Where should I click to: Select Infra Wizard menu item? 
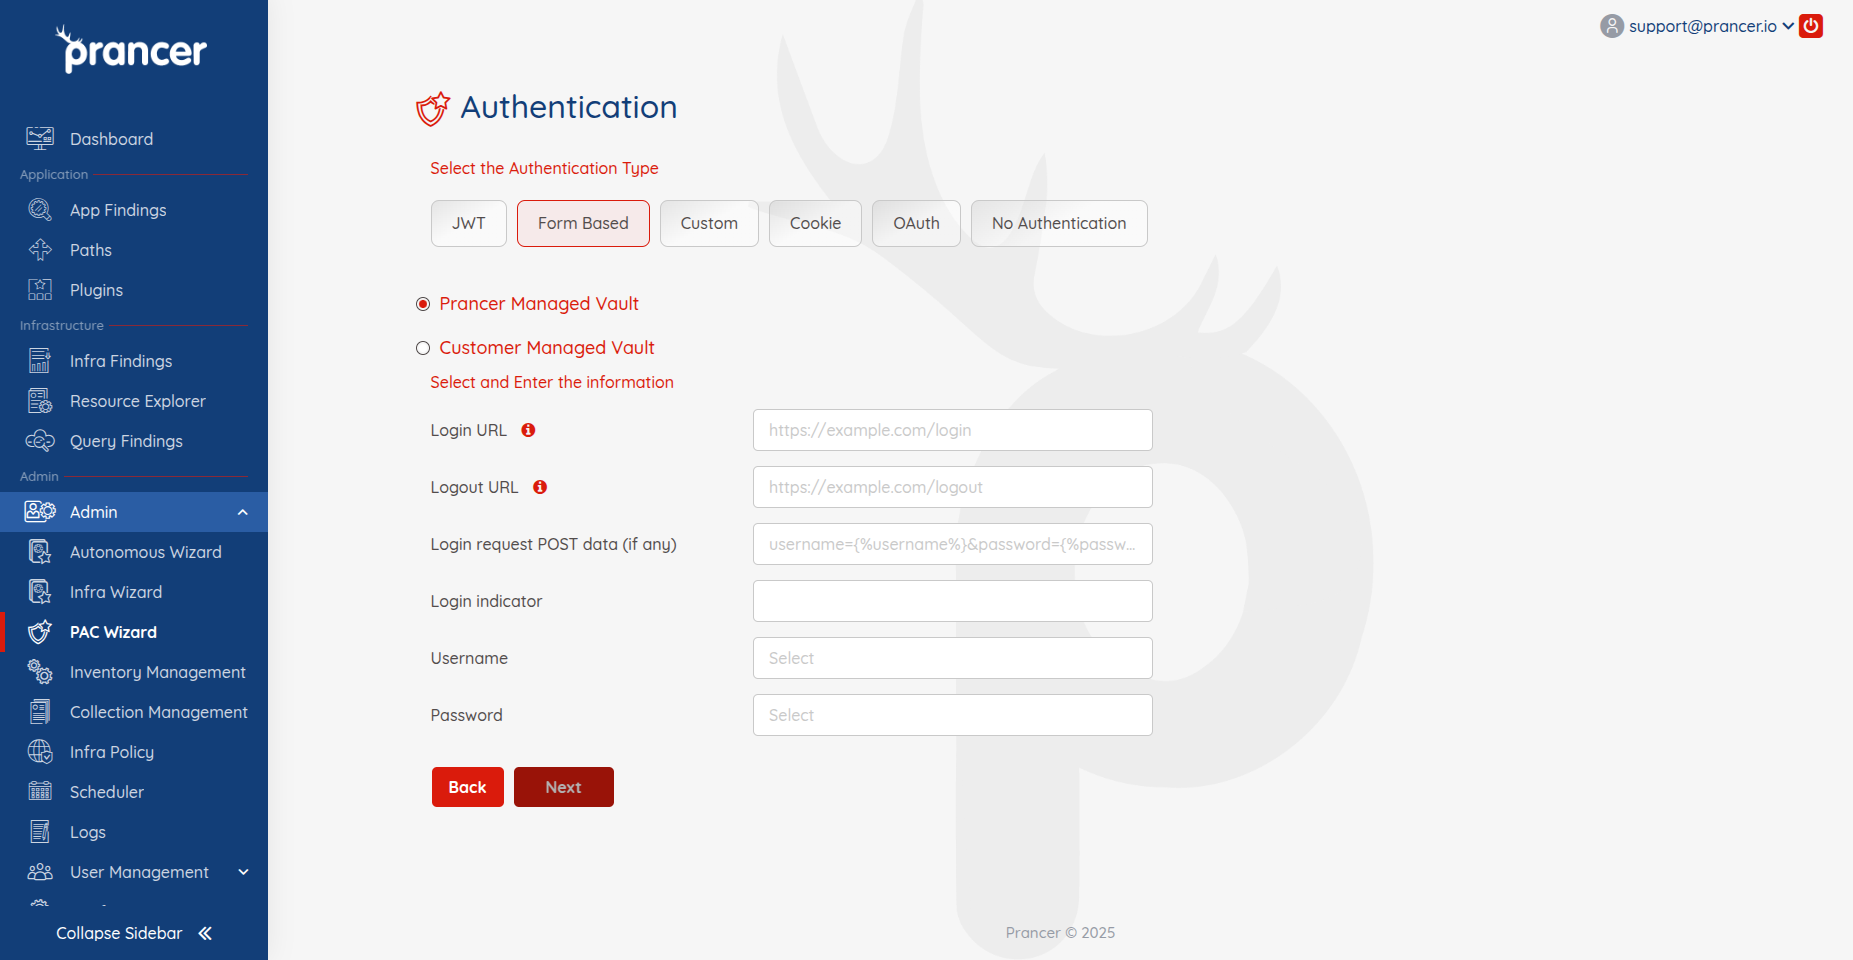point(116,592)
